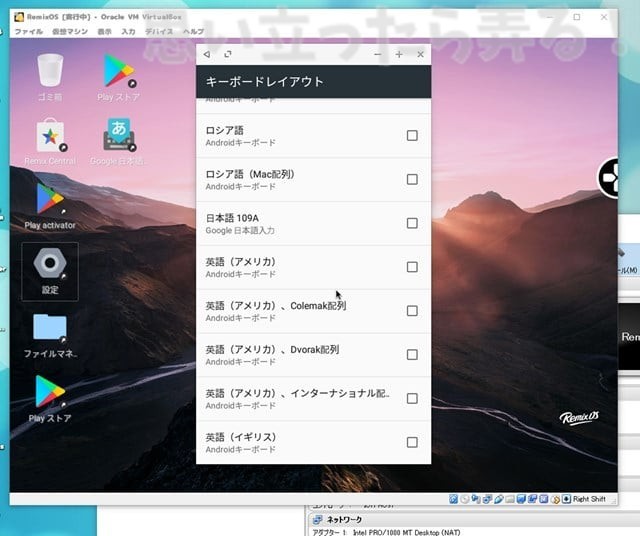
Task: Click the back arrow in the keyboard layout window
Action: [207, 54]
